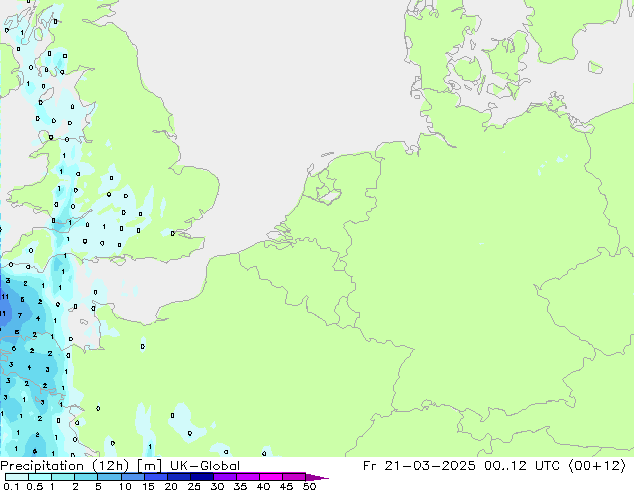Click the 1–2 mm legend color box
The height and width of the screenshot is (490, 634).
tap(63, 477)
